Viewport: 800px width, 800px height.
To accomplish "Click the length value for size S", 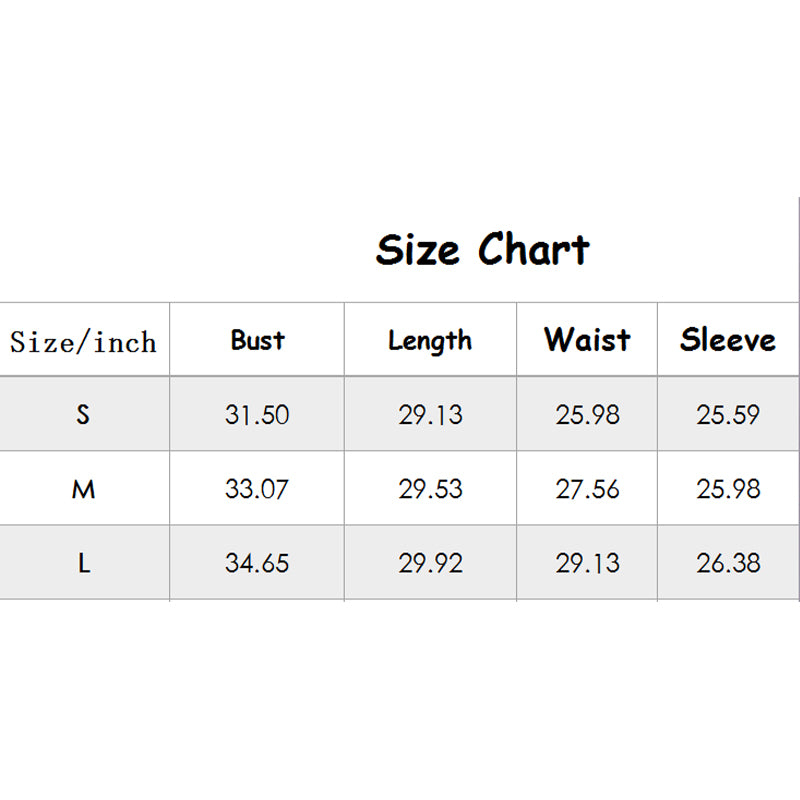I will pyautogui.click(x=430, y=414).
